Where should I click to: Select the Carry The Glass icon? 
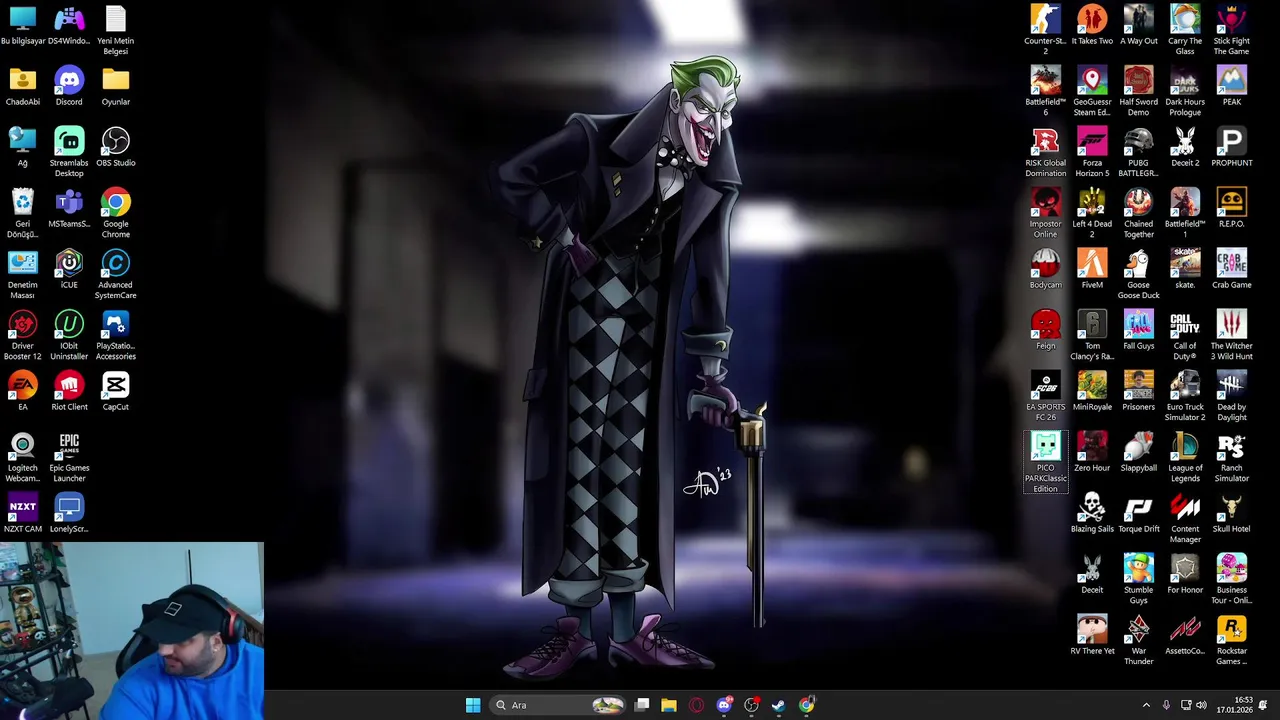tap(1185, 30)
